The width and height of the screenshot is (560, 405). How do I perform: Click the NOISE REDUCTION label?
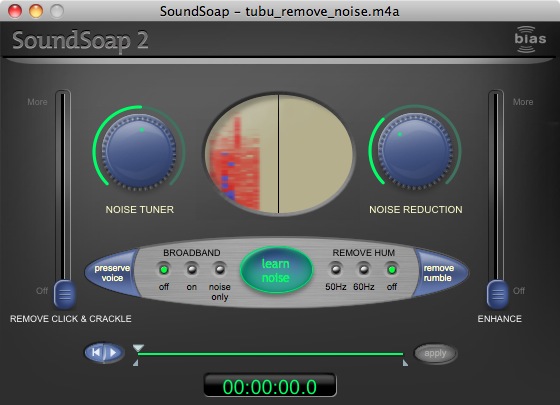[x=416, y=210]
